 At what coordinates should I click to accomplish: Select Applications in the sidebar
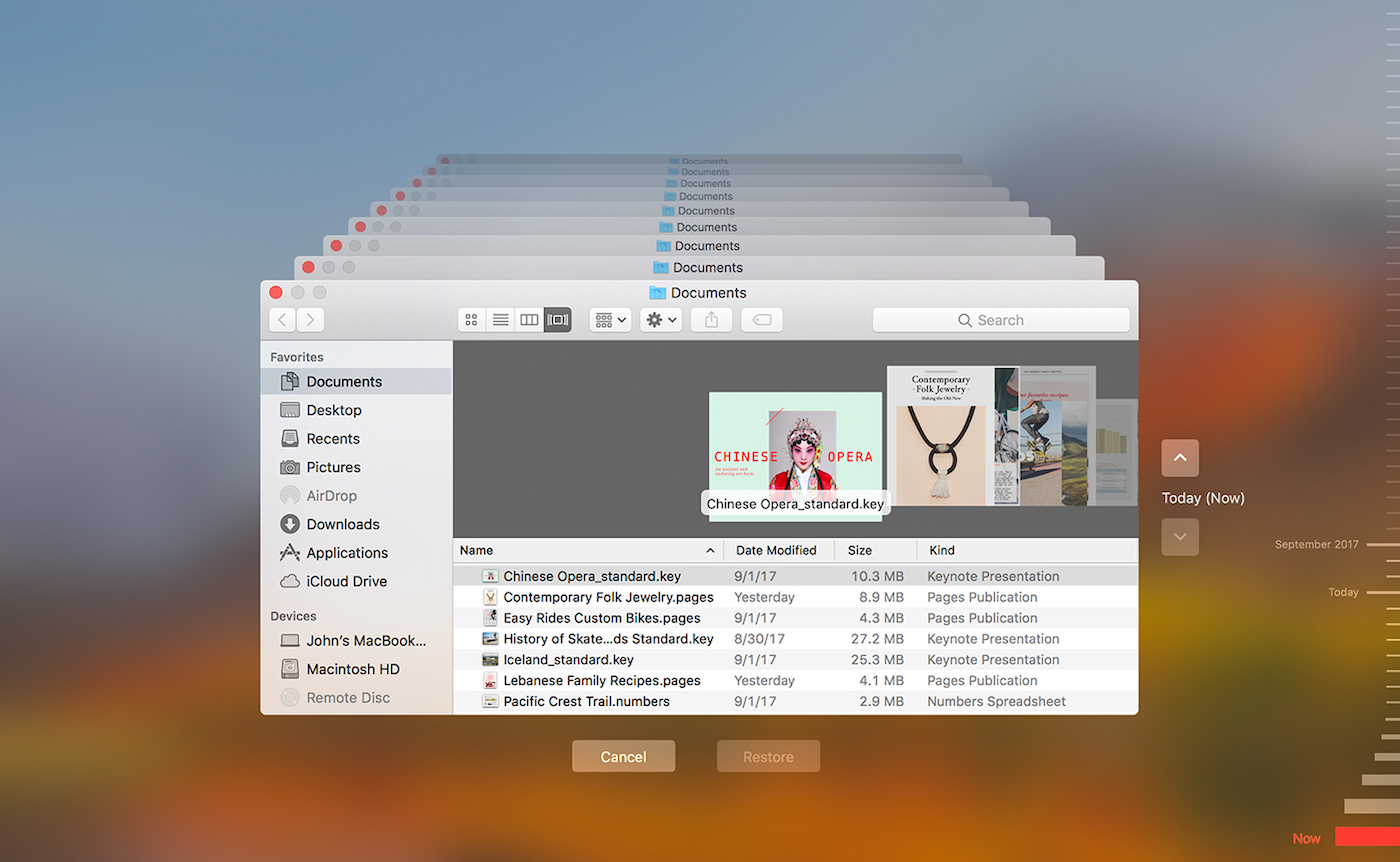pos(346,553)
